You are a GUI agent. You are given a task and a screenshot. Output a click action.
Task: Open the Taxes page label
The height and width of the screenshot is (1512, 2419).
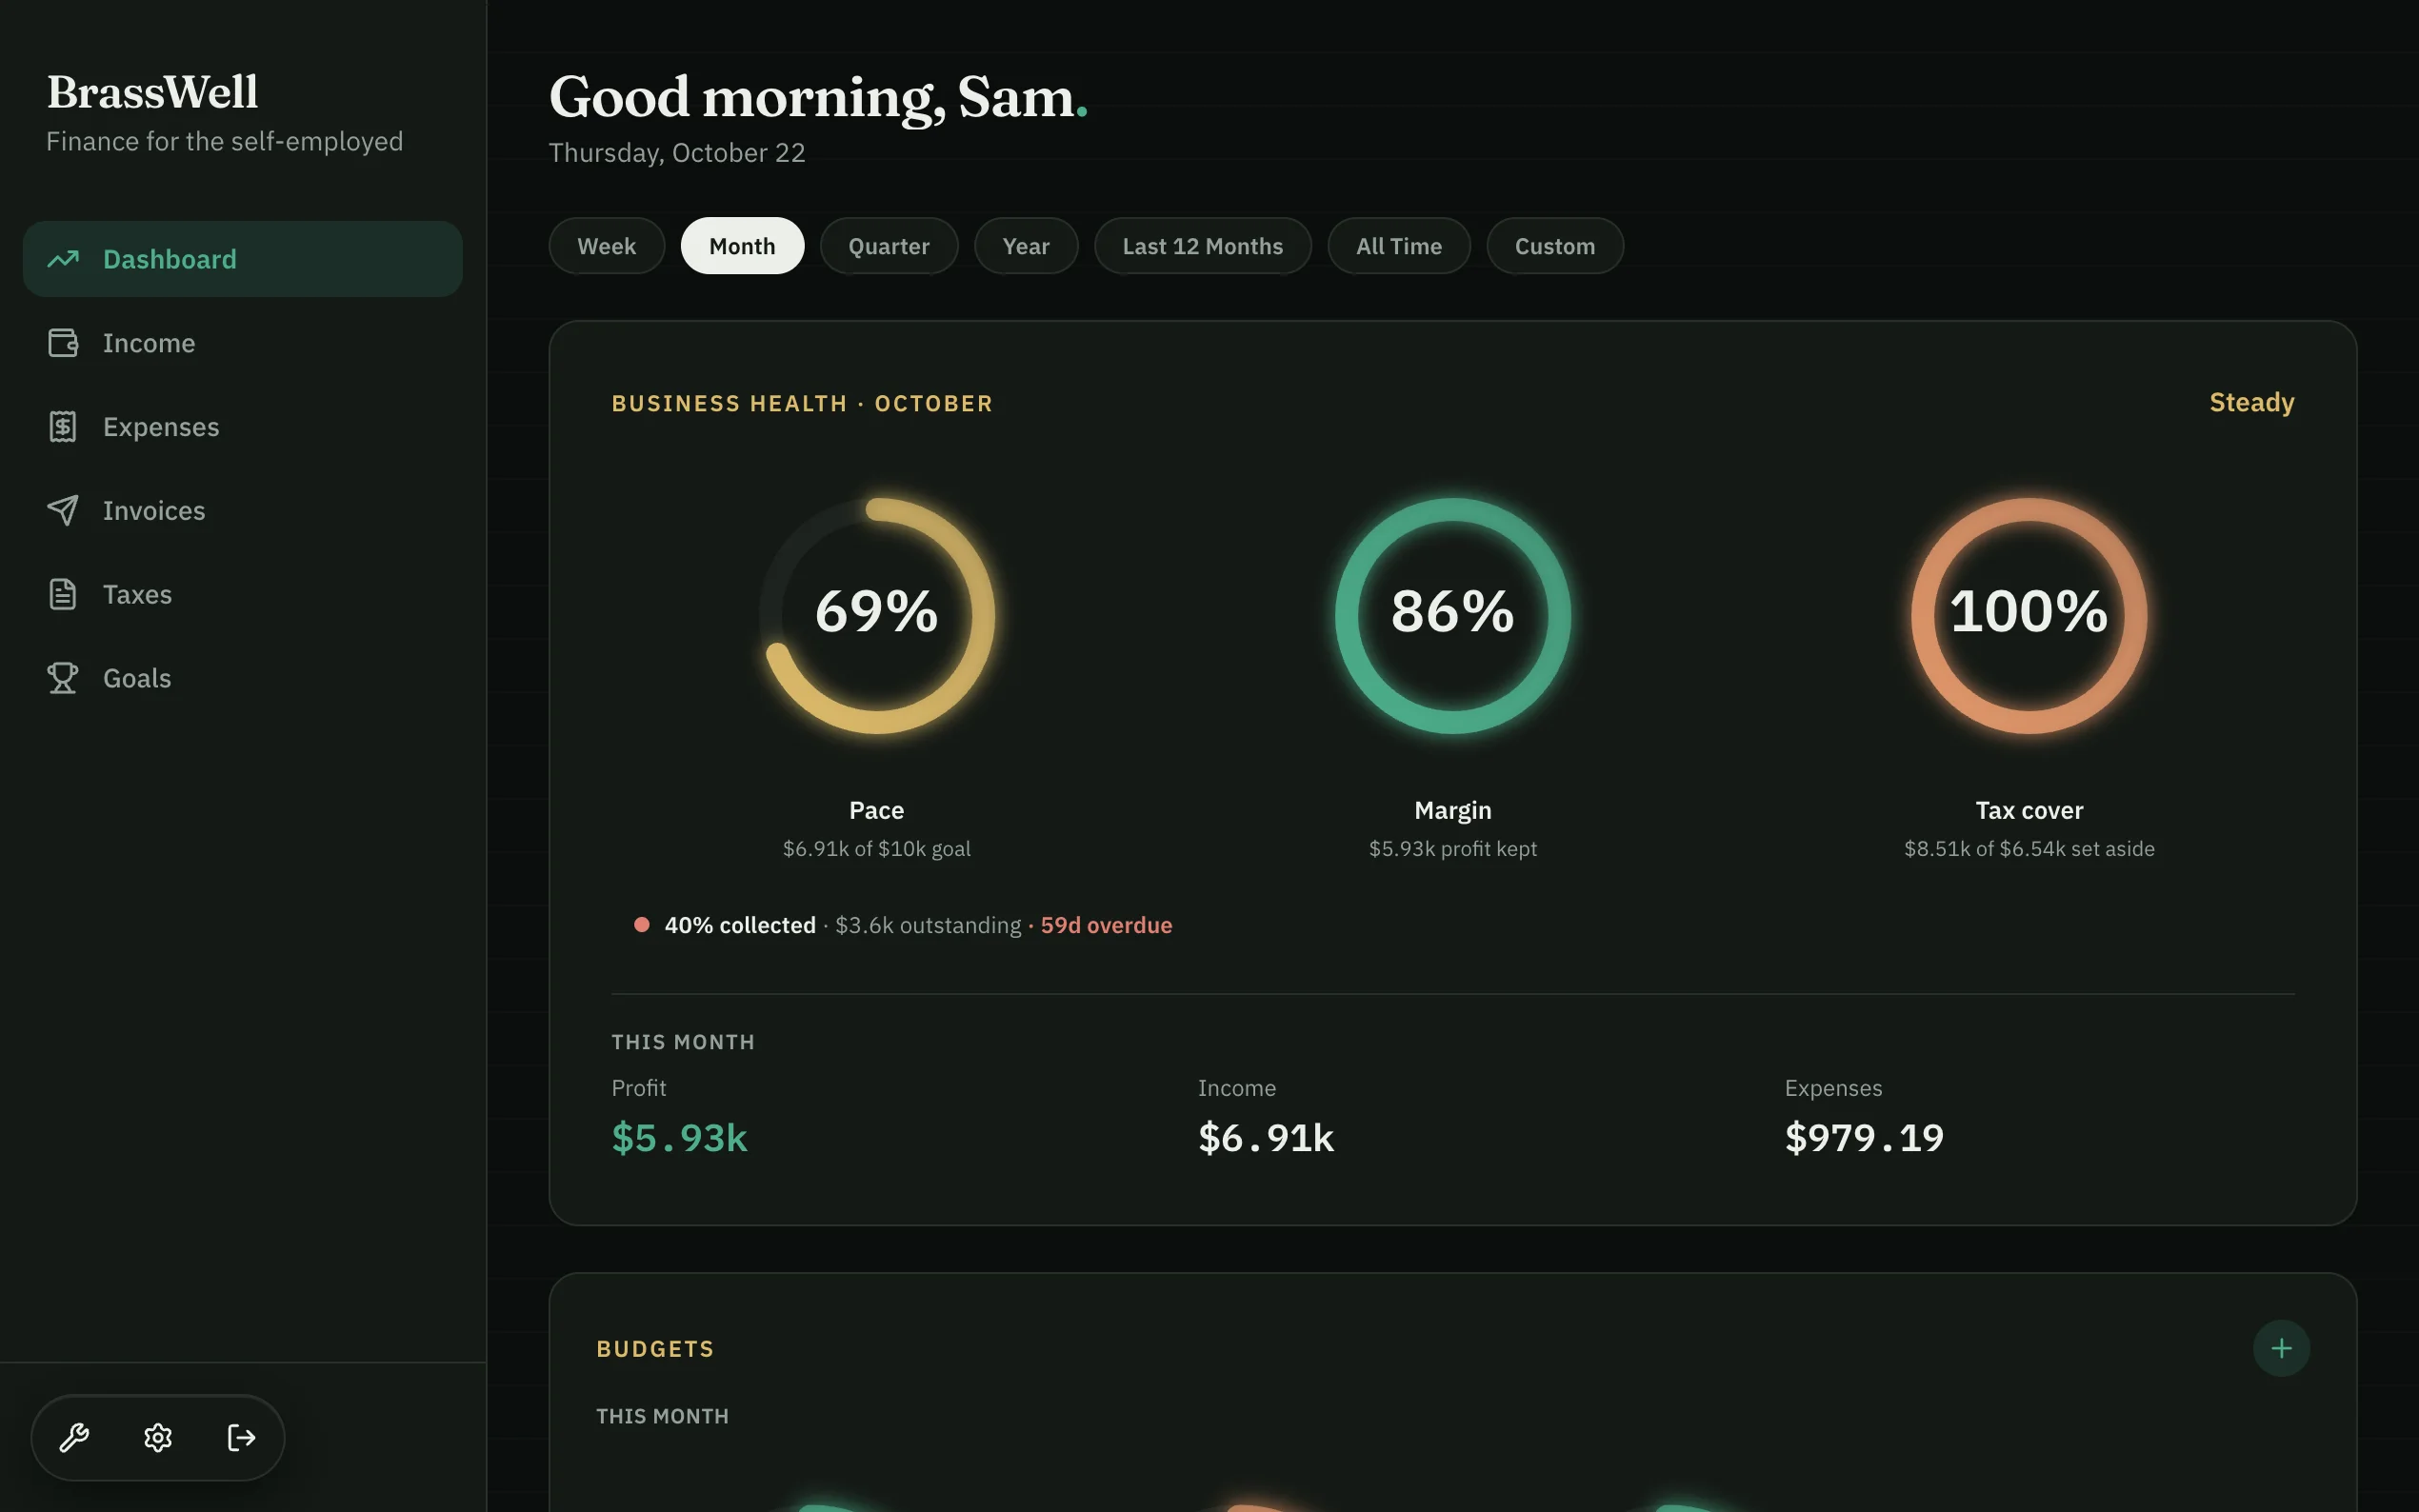coord(137,594)
